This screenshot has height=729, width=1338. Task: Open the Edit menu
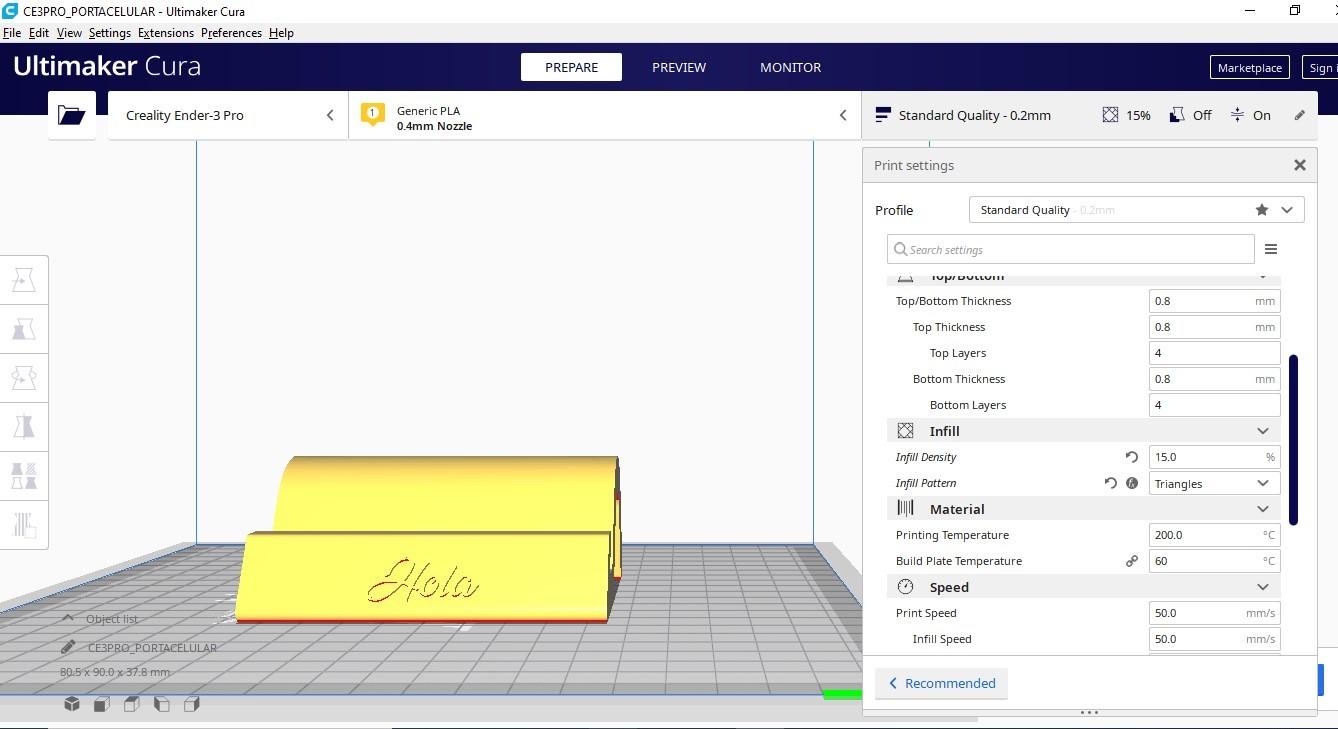[39, 33]
